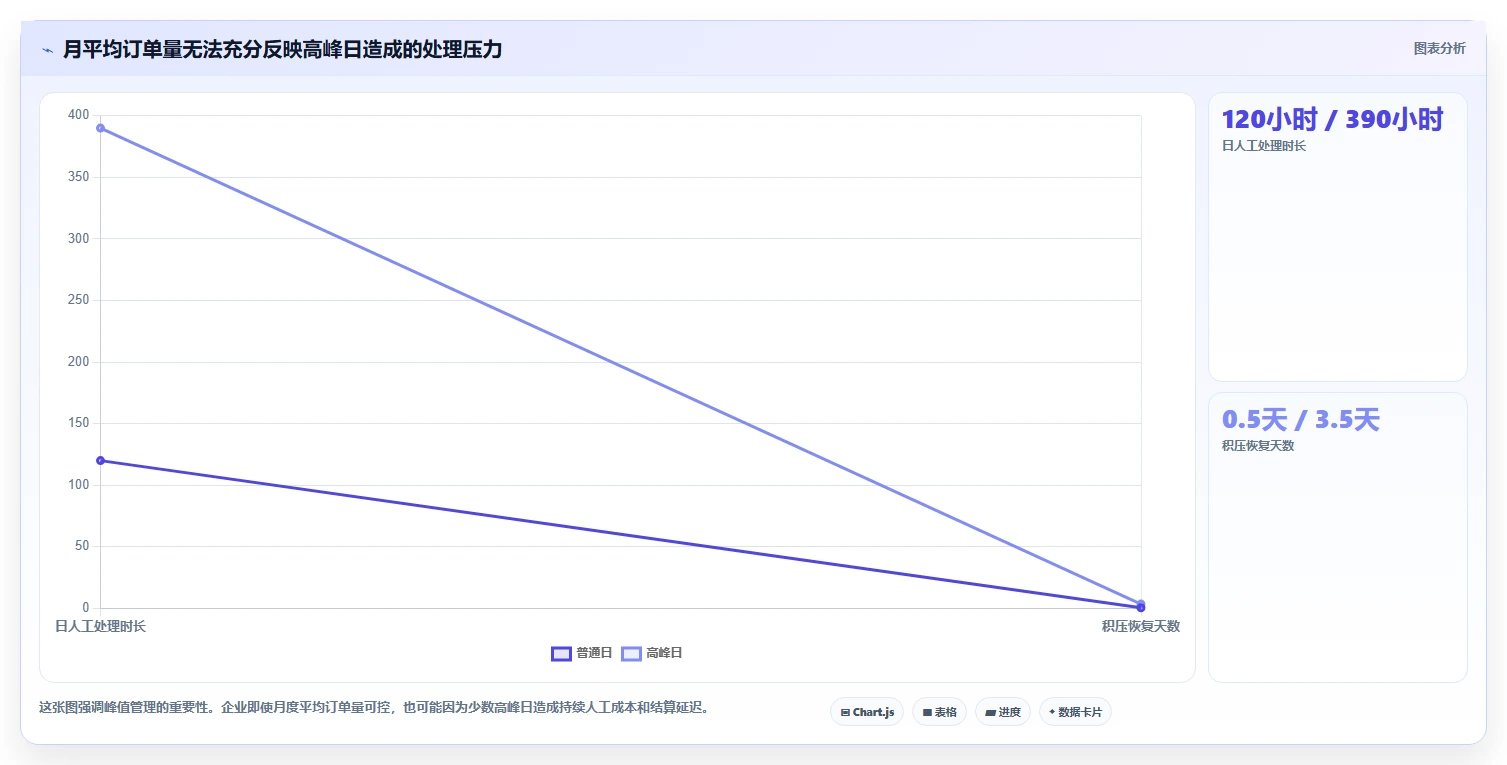The image size is (1507, 765).
Task: Click the Chart.js tag chip
Action: (867, 712)
